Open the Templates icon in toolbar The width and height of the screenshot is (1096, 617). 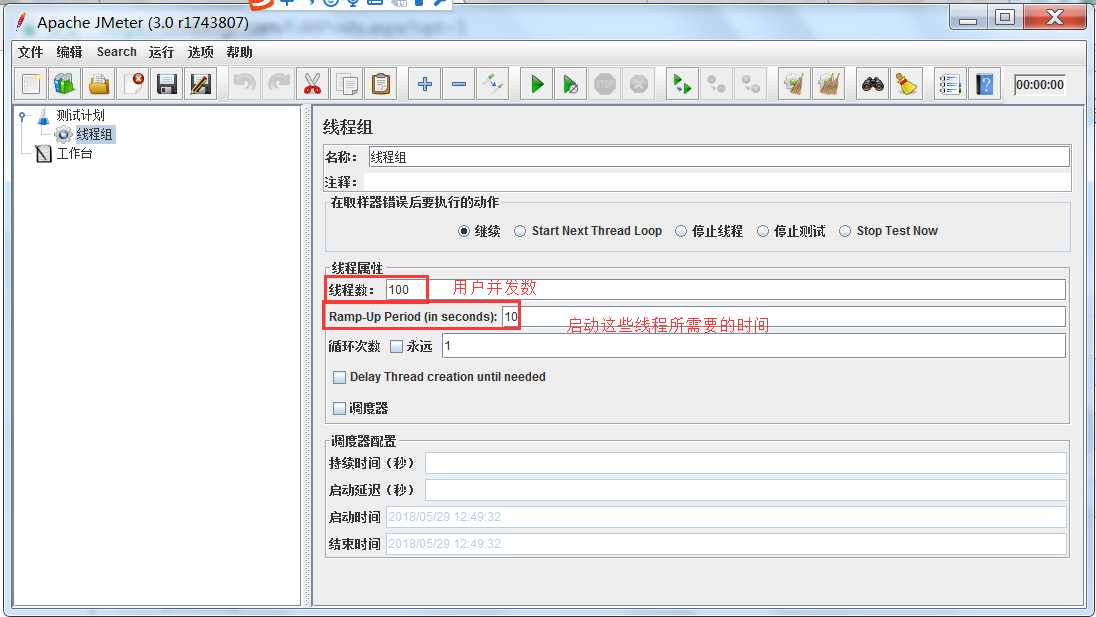pyautogui.click(x=64, y=85)
